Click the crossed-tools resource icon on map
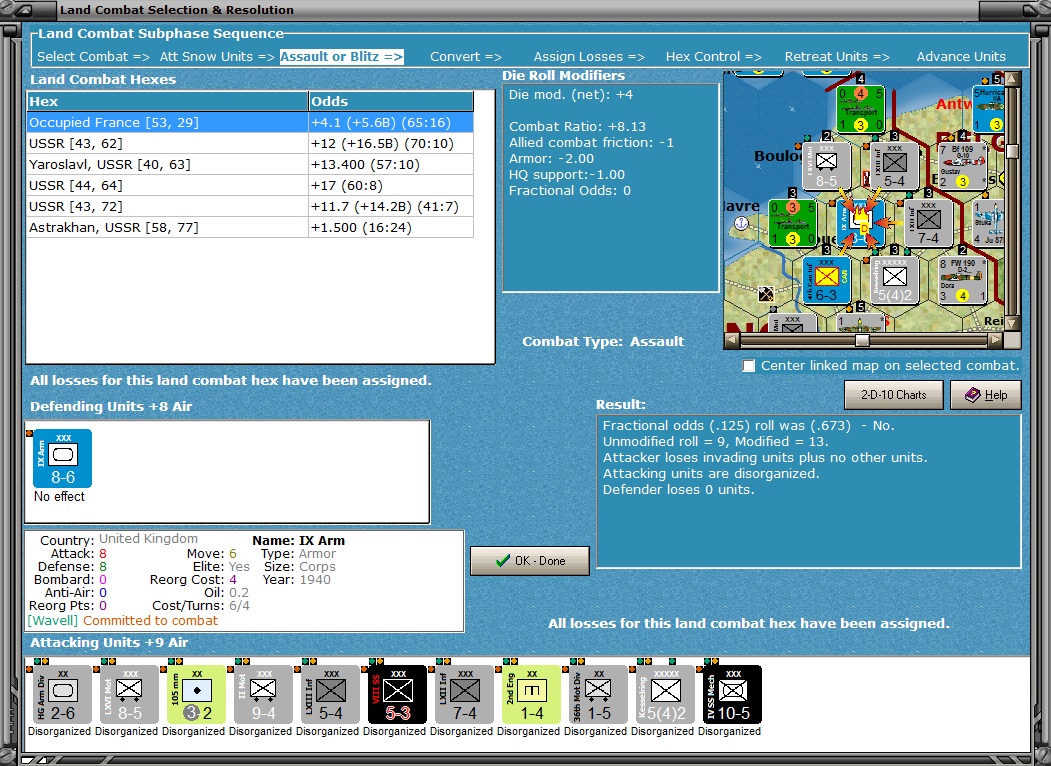This screenshot has height=766, width=1051. click(x=765, y=294)
